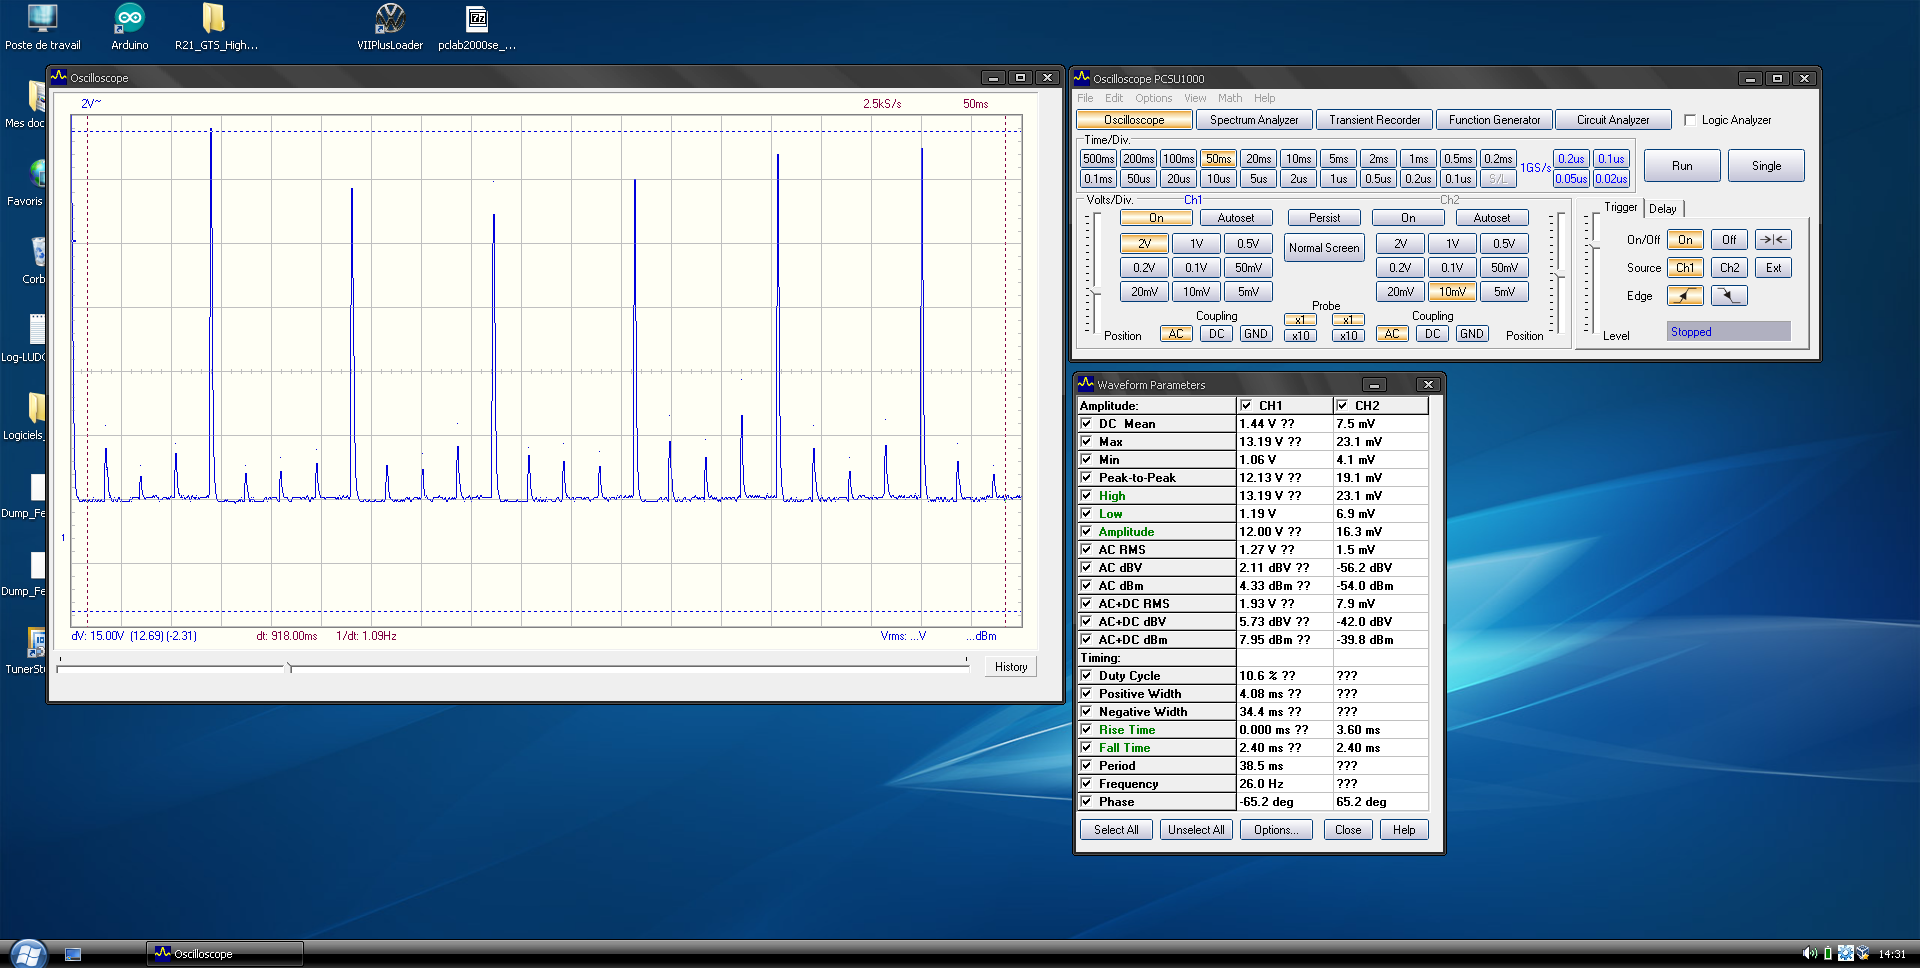The height and width of the screenshot is (968, 1920).
Task: Uncheck the CH2 column checkbox
Action: click(1342, 406)
